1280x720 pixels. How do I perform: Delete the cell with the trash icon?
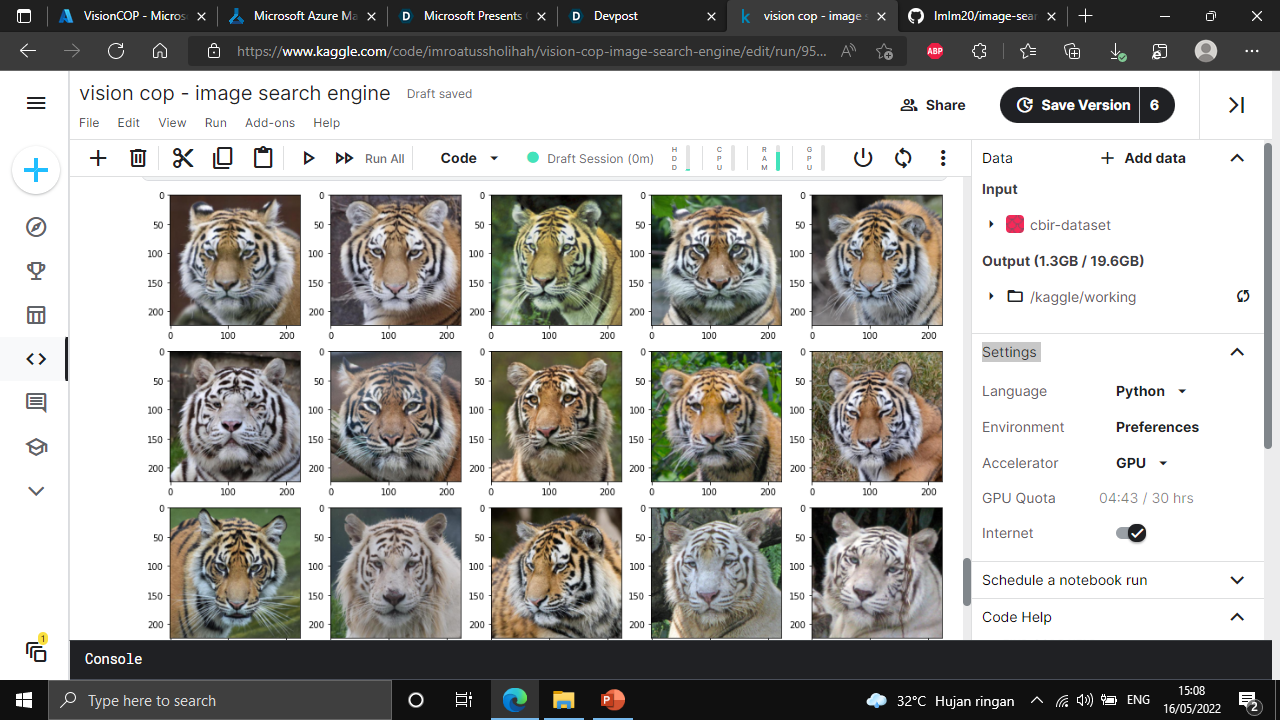[x=138, y=158]
